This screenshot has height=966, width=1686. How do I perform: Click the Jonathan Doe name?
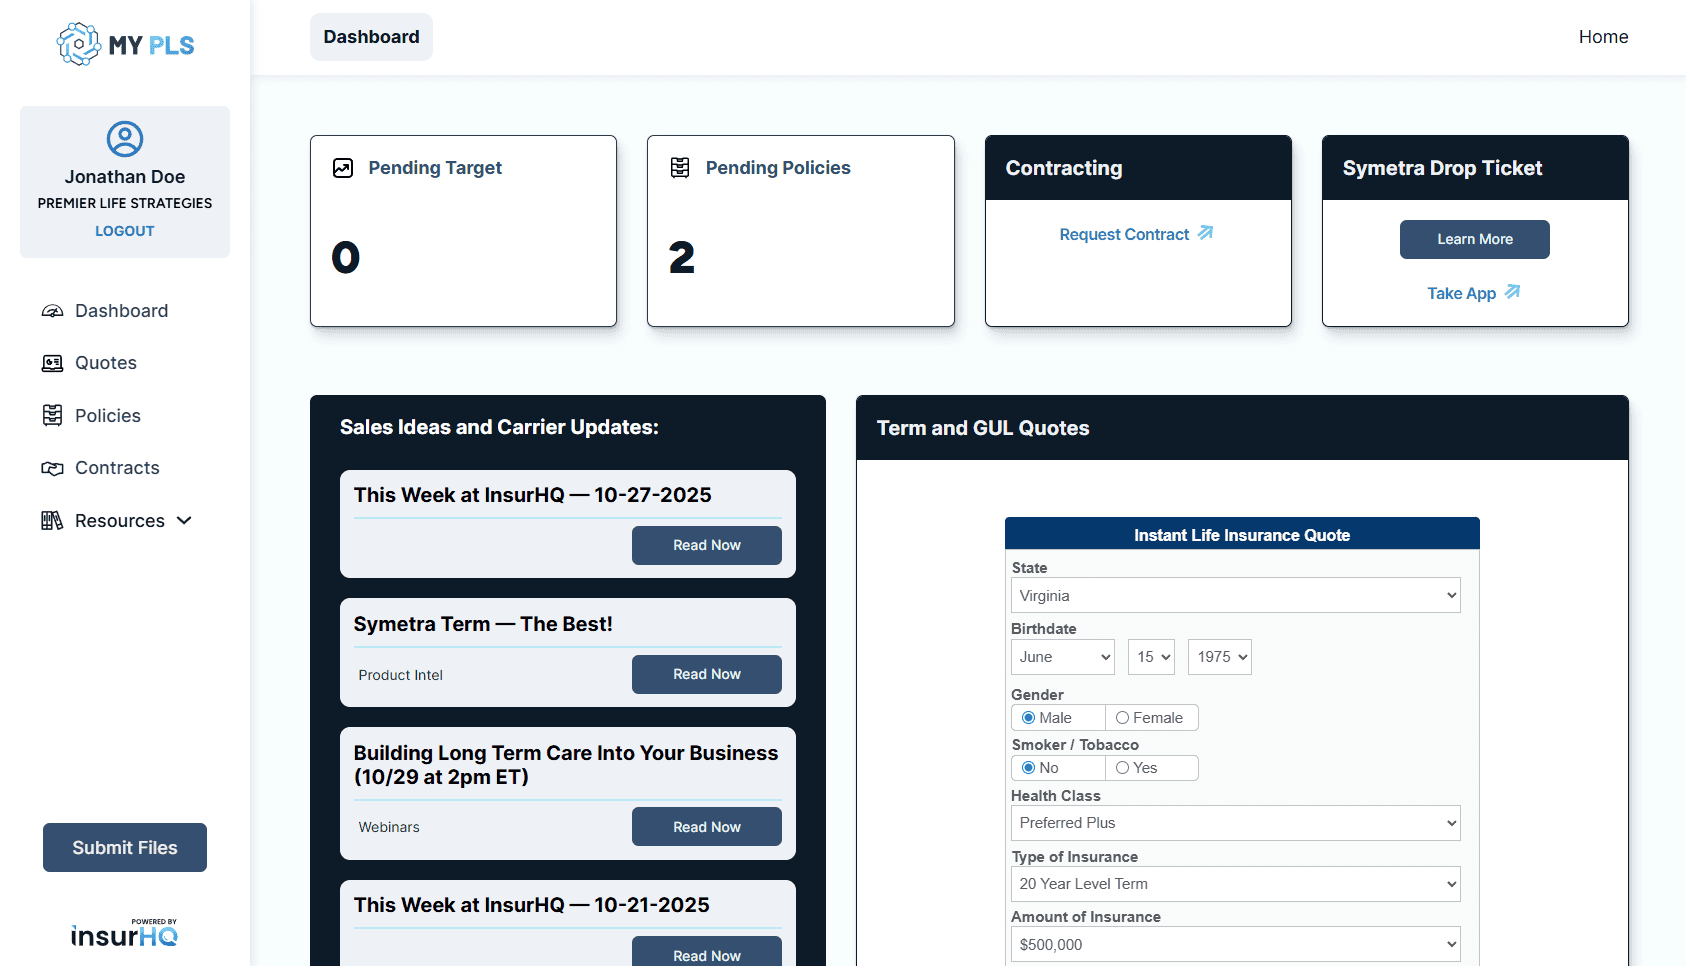[125, 177]
